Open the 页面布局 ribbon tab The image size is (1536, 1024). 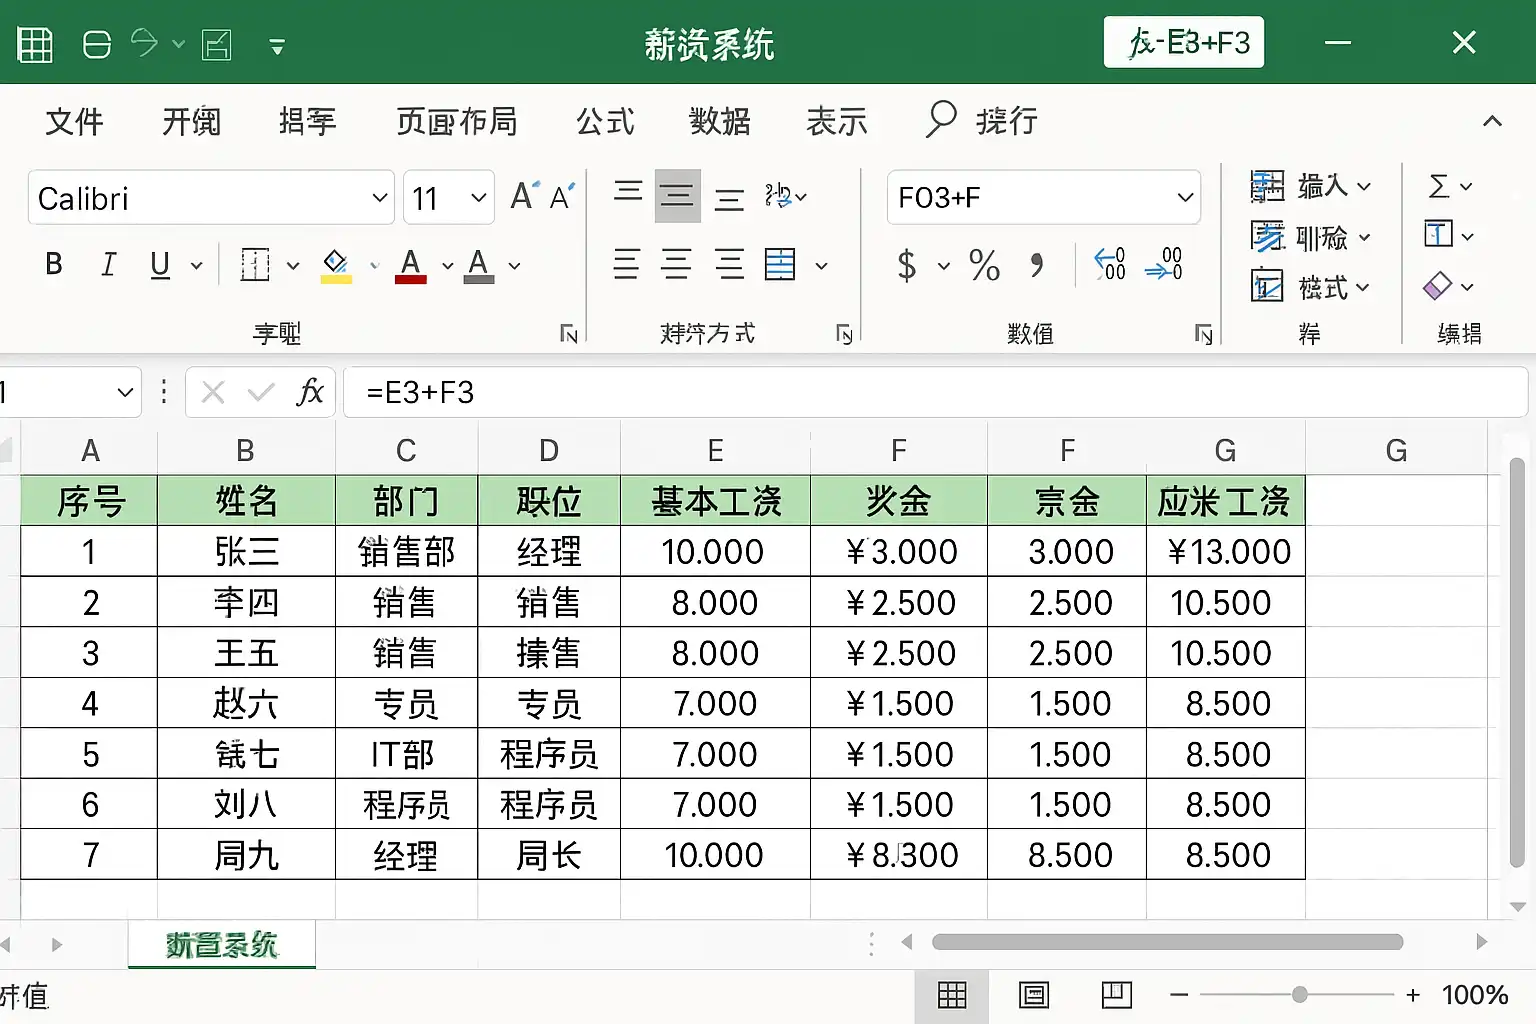coord(457,121)
